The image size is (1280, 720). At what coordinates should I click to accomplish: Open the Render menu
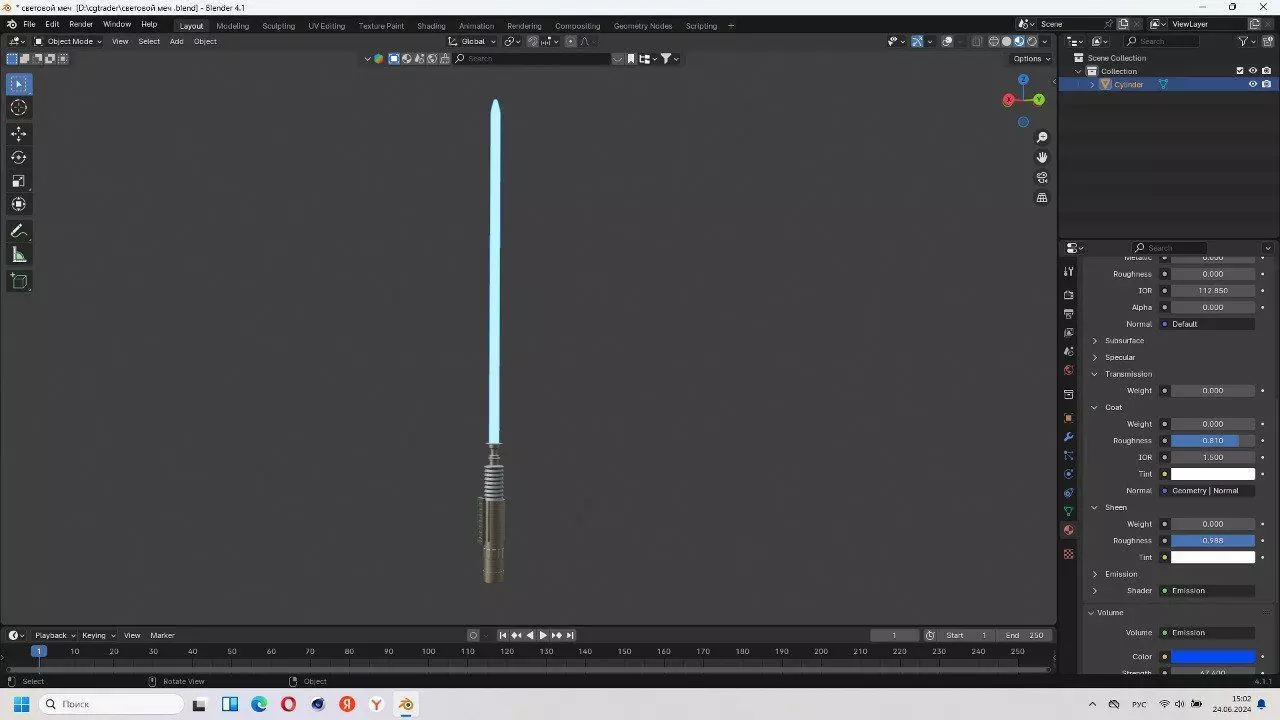(81, 24)
